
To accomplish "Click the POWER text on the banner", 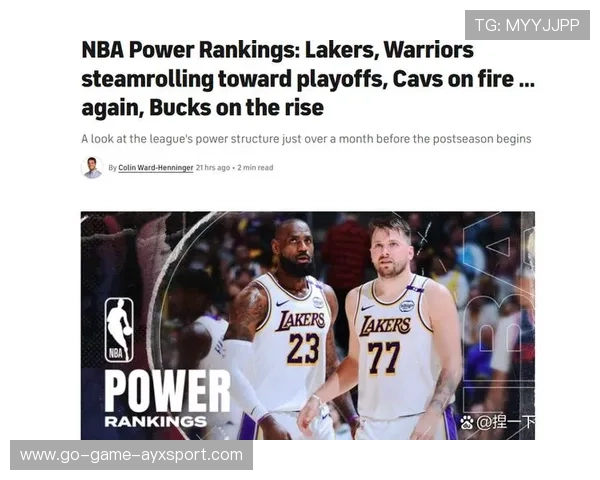I will (x=167, y=391).
